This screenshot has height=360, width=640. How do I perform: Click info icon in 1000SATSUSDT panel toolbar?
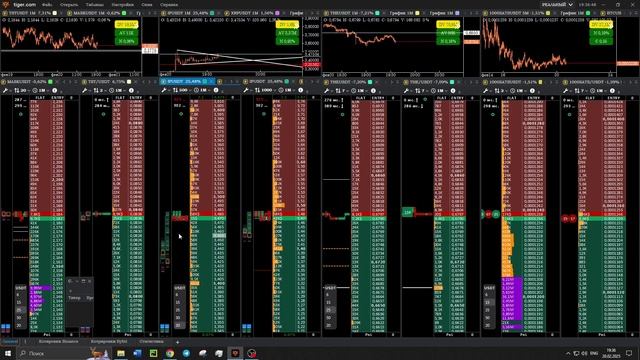coord(532,91)
